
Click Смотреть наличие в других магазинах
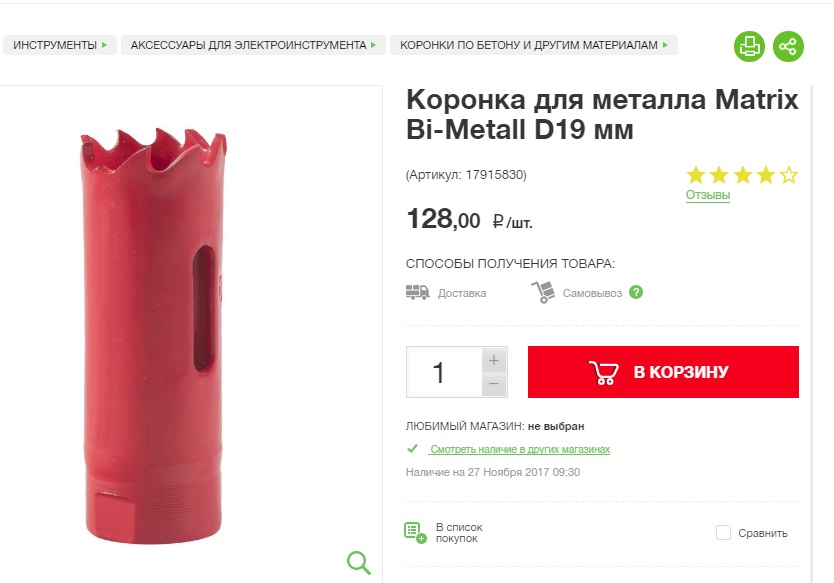(520, 449)
